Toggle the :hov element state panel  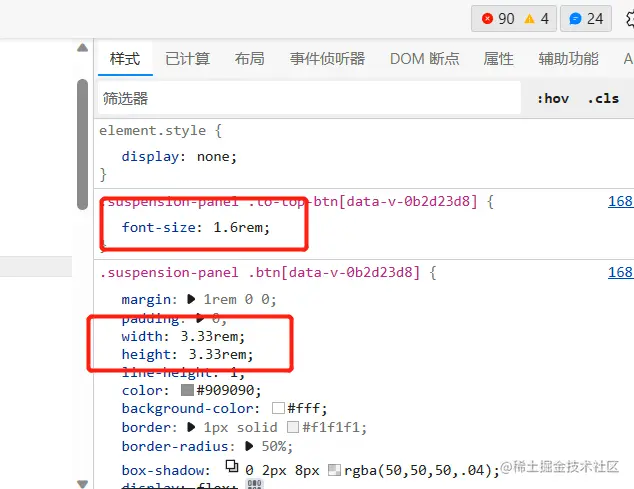pos(553,98)
